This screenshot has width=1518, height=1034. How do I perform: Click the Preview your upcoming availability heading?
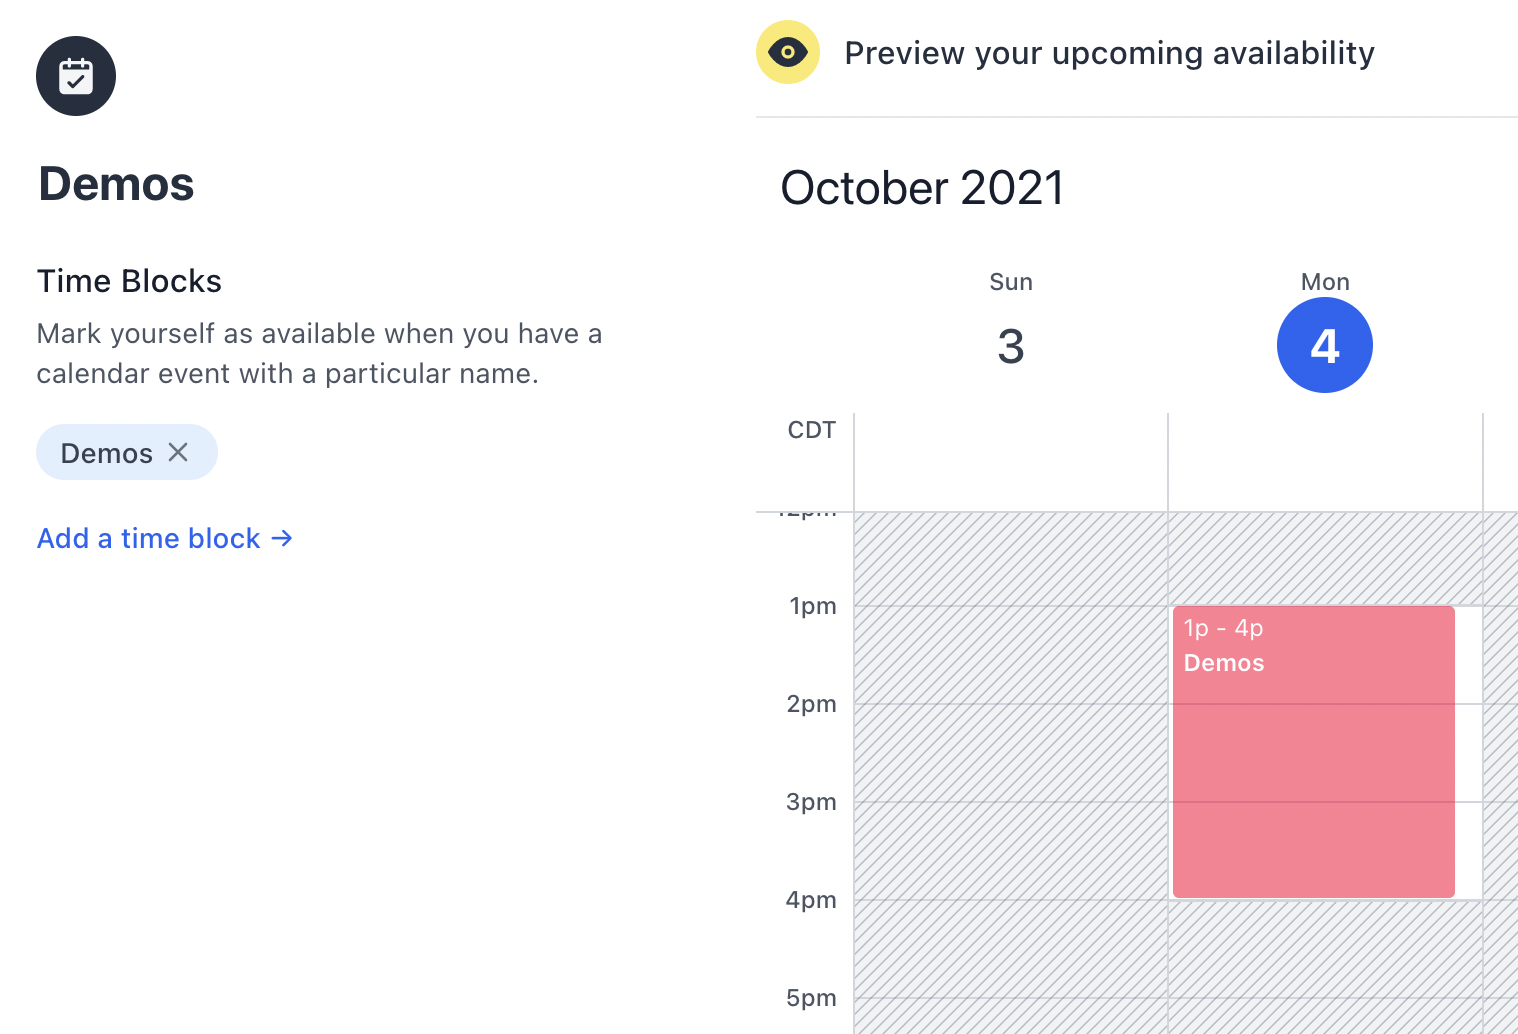click(x=1109, y=53)
